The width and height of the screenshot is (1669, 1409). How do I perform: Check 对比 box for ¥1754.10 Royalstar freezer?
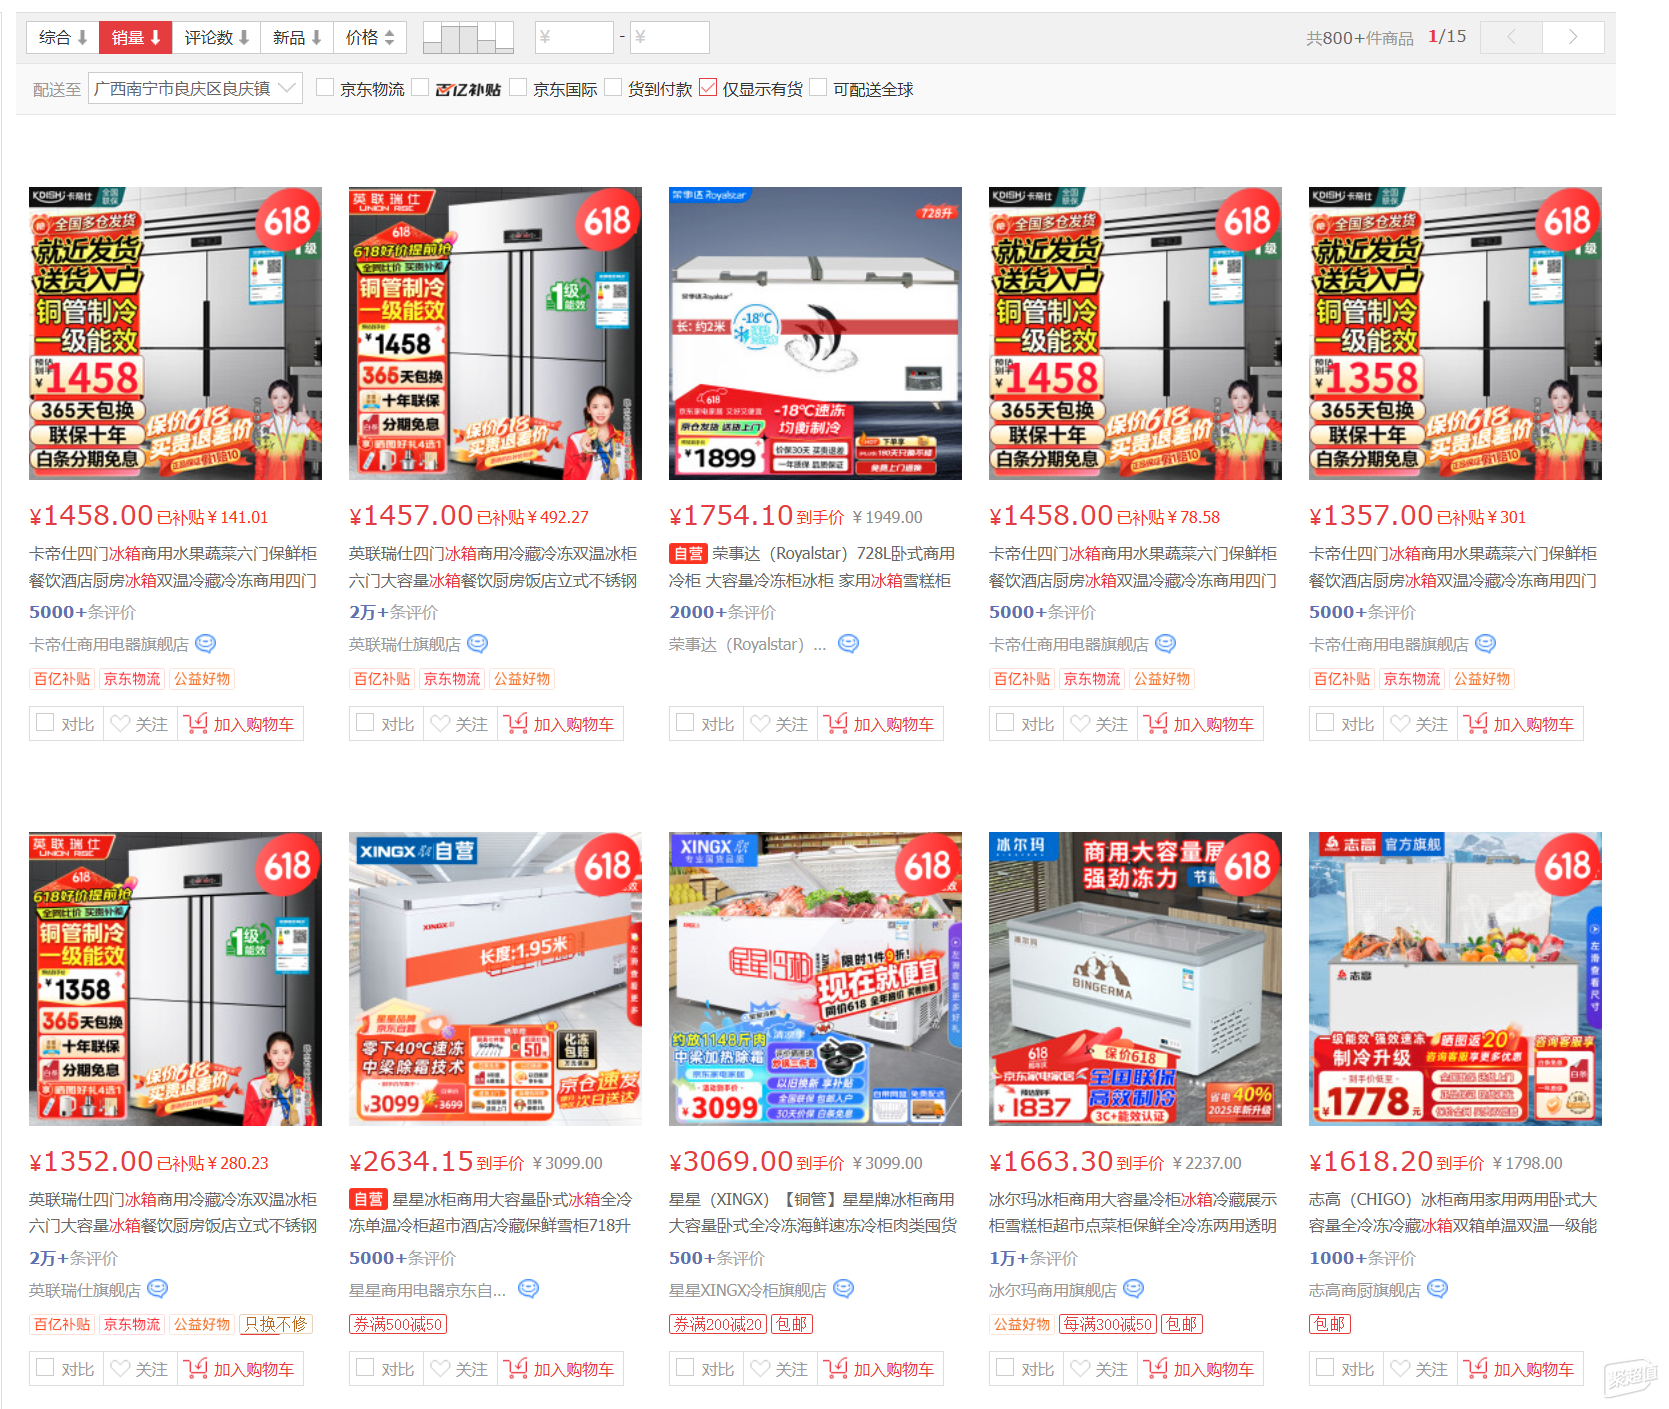685,722
